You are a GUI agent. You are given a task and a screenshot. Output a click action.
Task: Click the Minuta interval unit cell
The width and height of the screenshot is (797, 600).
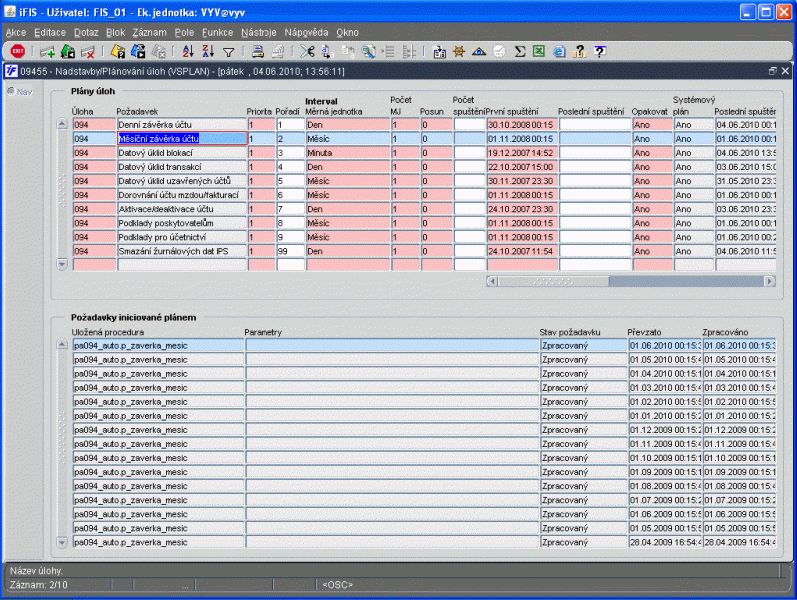[x=348, y=153]
